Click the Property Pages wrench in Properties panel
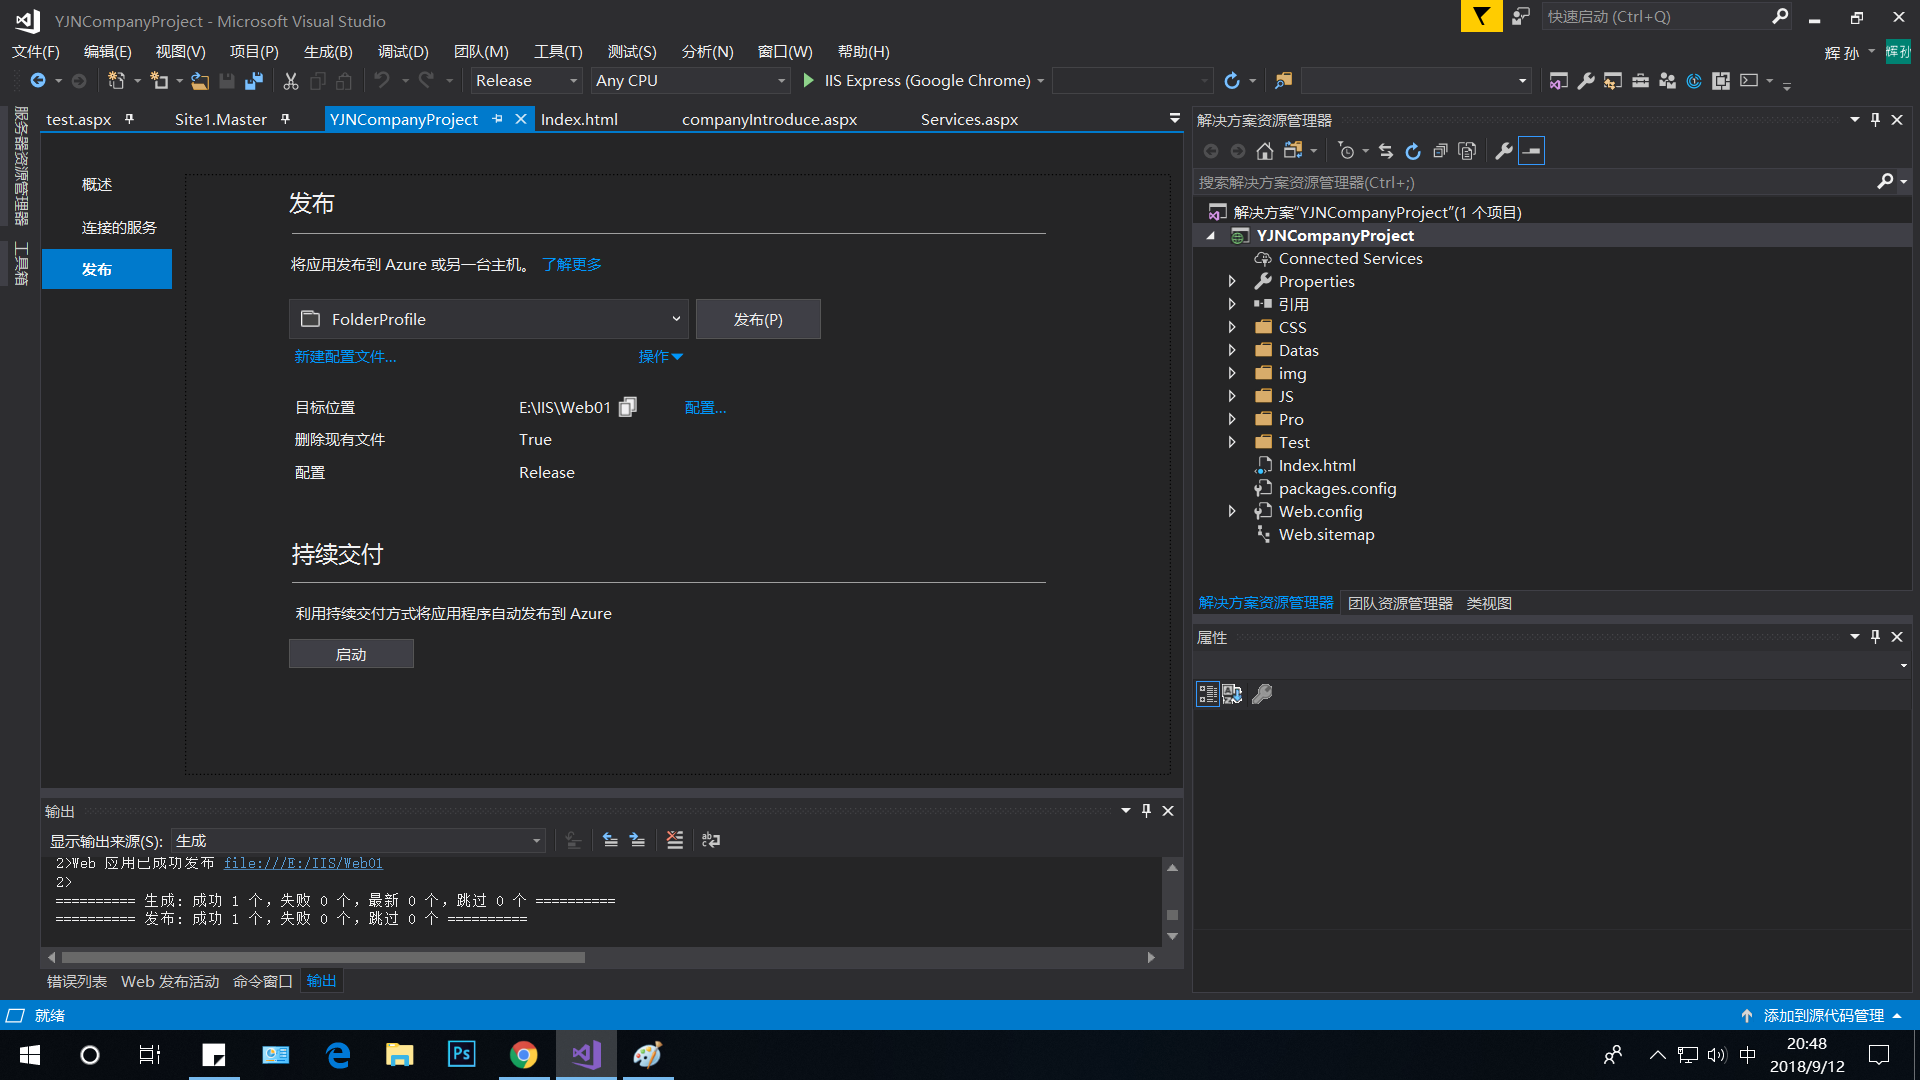Viewport: 1920px width, 1080px height. (x=1262, y=694)
